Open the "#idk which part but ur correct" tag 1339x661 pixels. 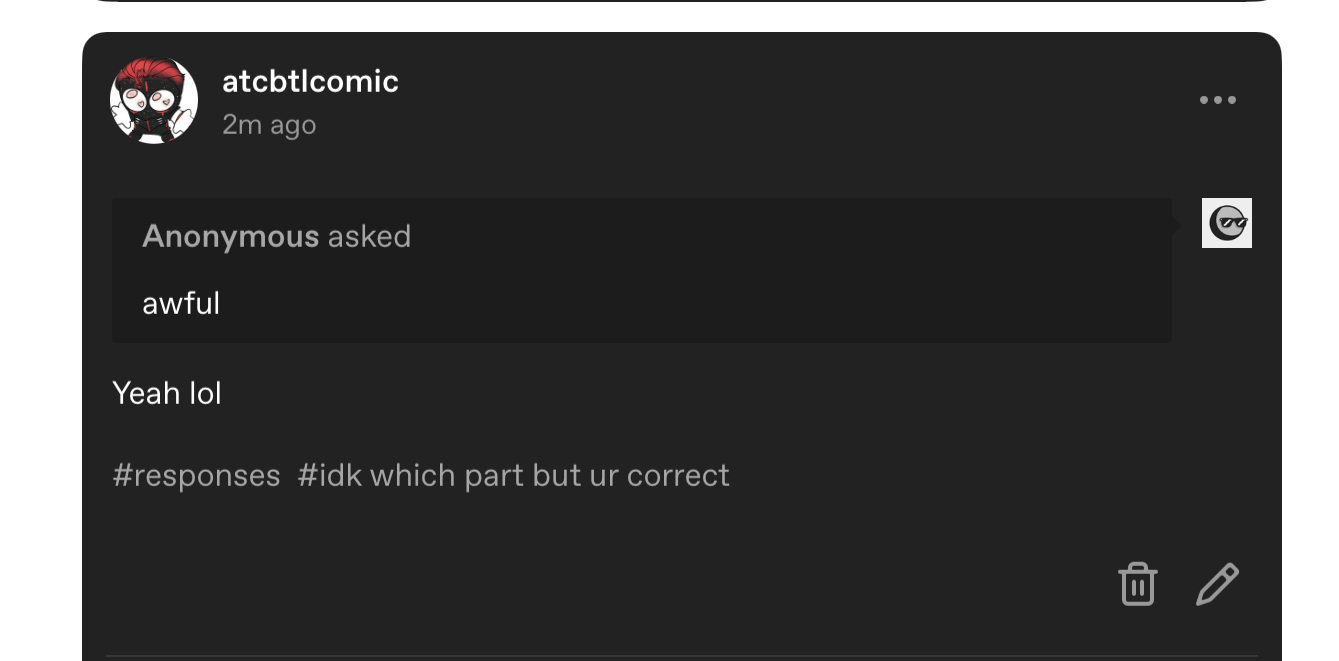(513, 475)
